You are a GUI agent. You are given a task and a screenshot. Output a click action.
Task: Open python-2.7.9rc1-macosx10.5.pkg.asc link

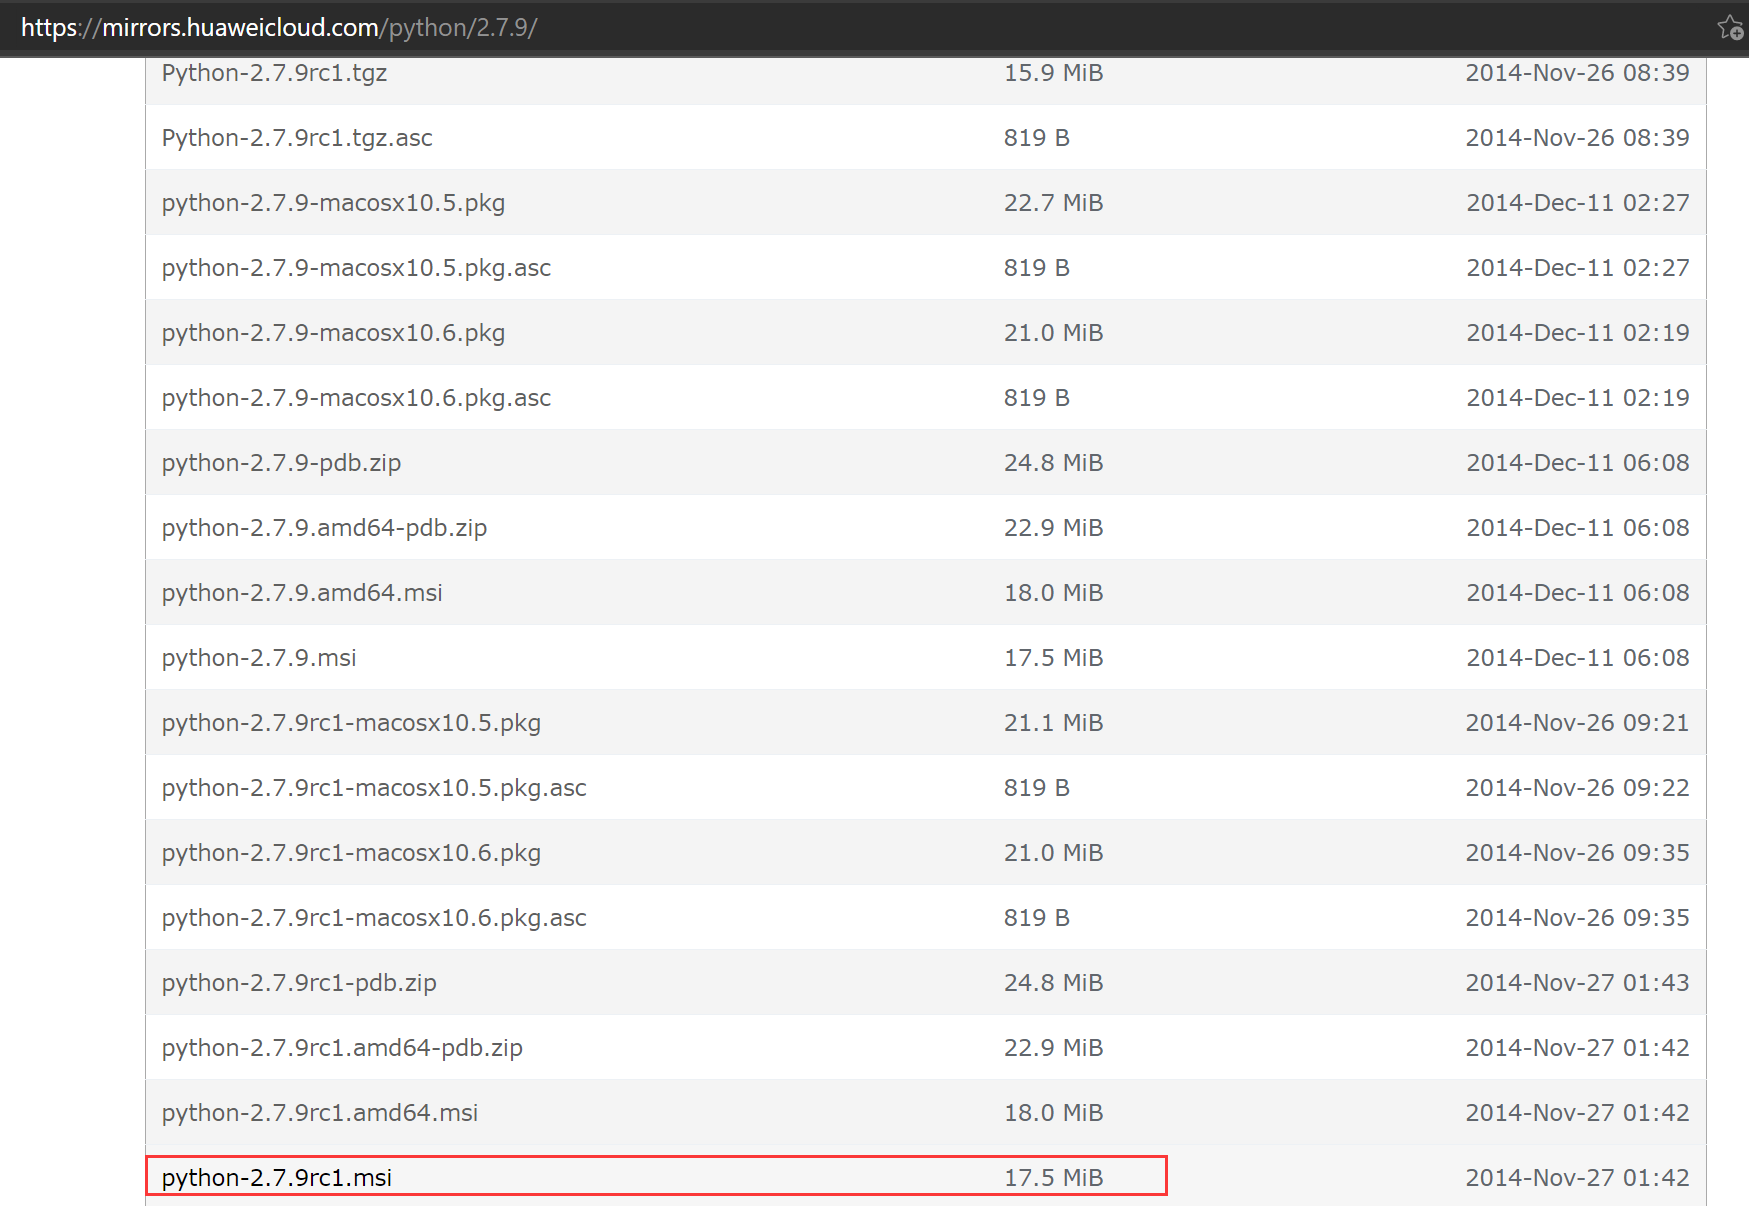click(x=374, y=788)
